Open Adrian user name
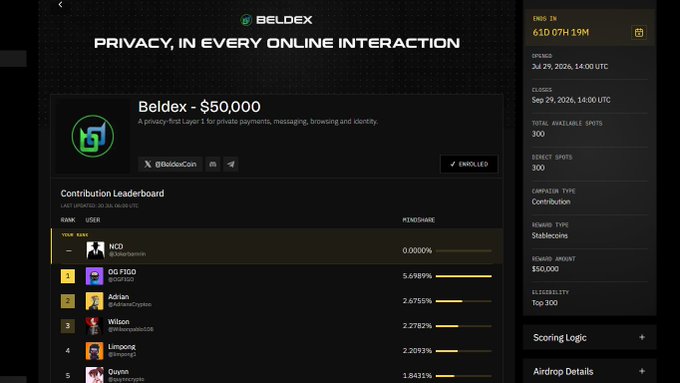The width and height of the screenshot is (680, 383). [x=118, y=297]
